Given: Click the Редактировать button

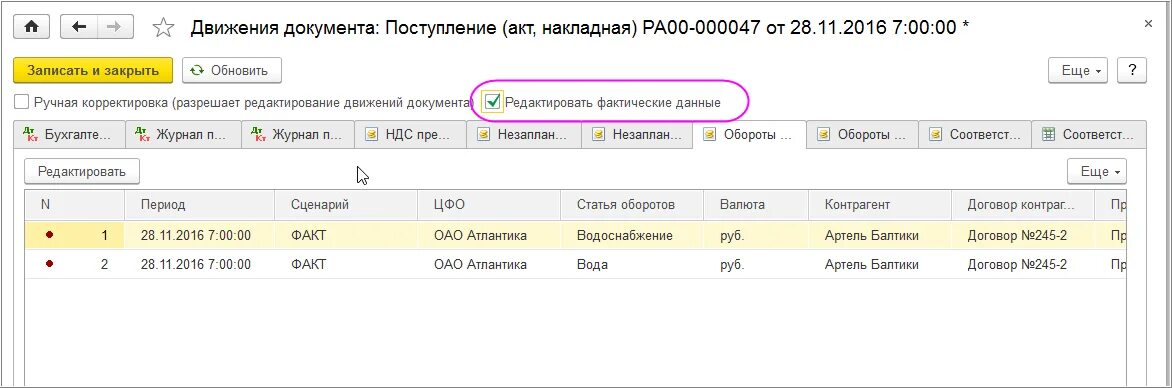Looking at the screenshot, I should coord(82,171).
